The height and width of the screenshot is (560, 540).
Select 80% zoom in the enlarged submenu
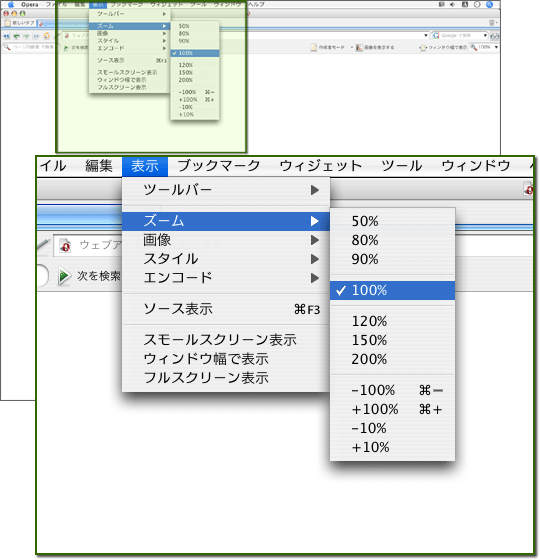coord(392,240)
